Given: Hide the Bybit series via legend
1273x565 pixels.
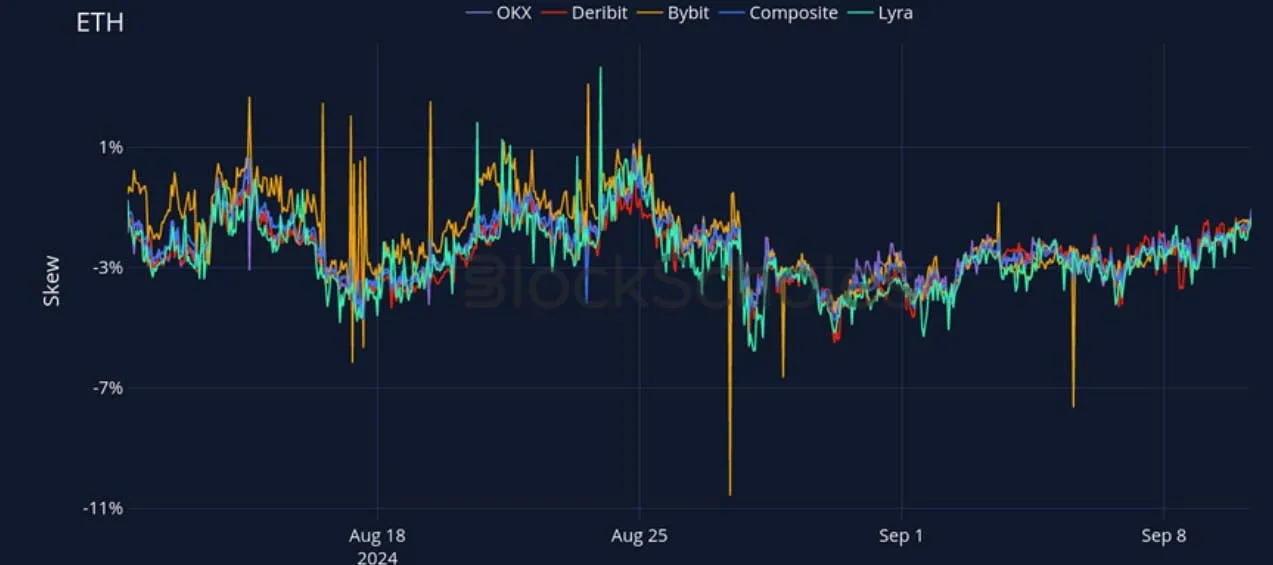Looking at the screenshot, I should coord(673,13).
